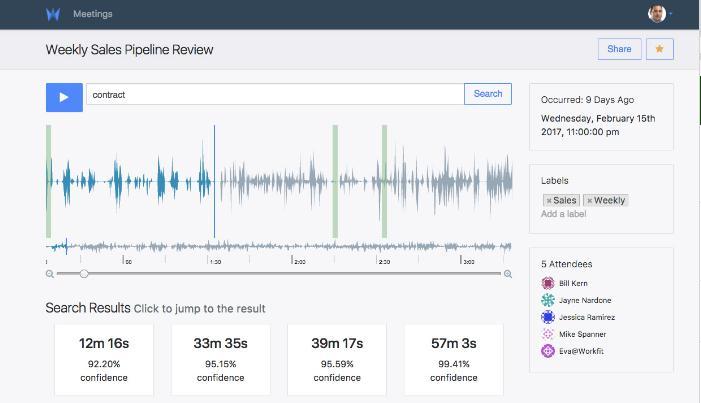This screenshot has width=701, height=403.
Task: Remove the Weekly label
Action: pos(590,200)
